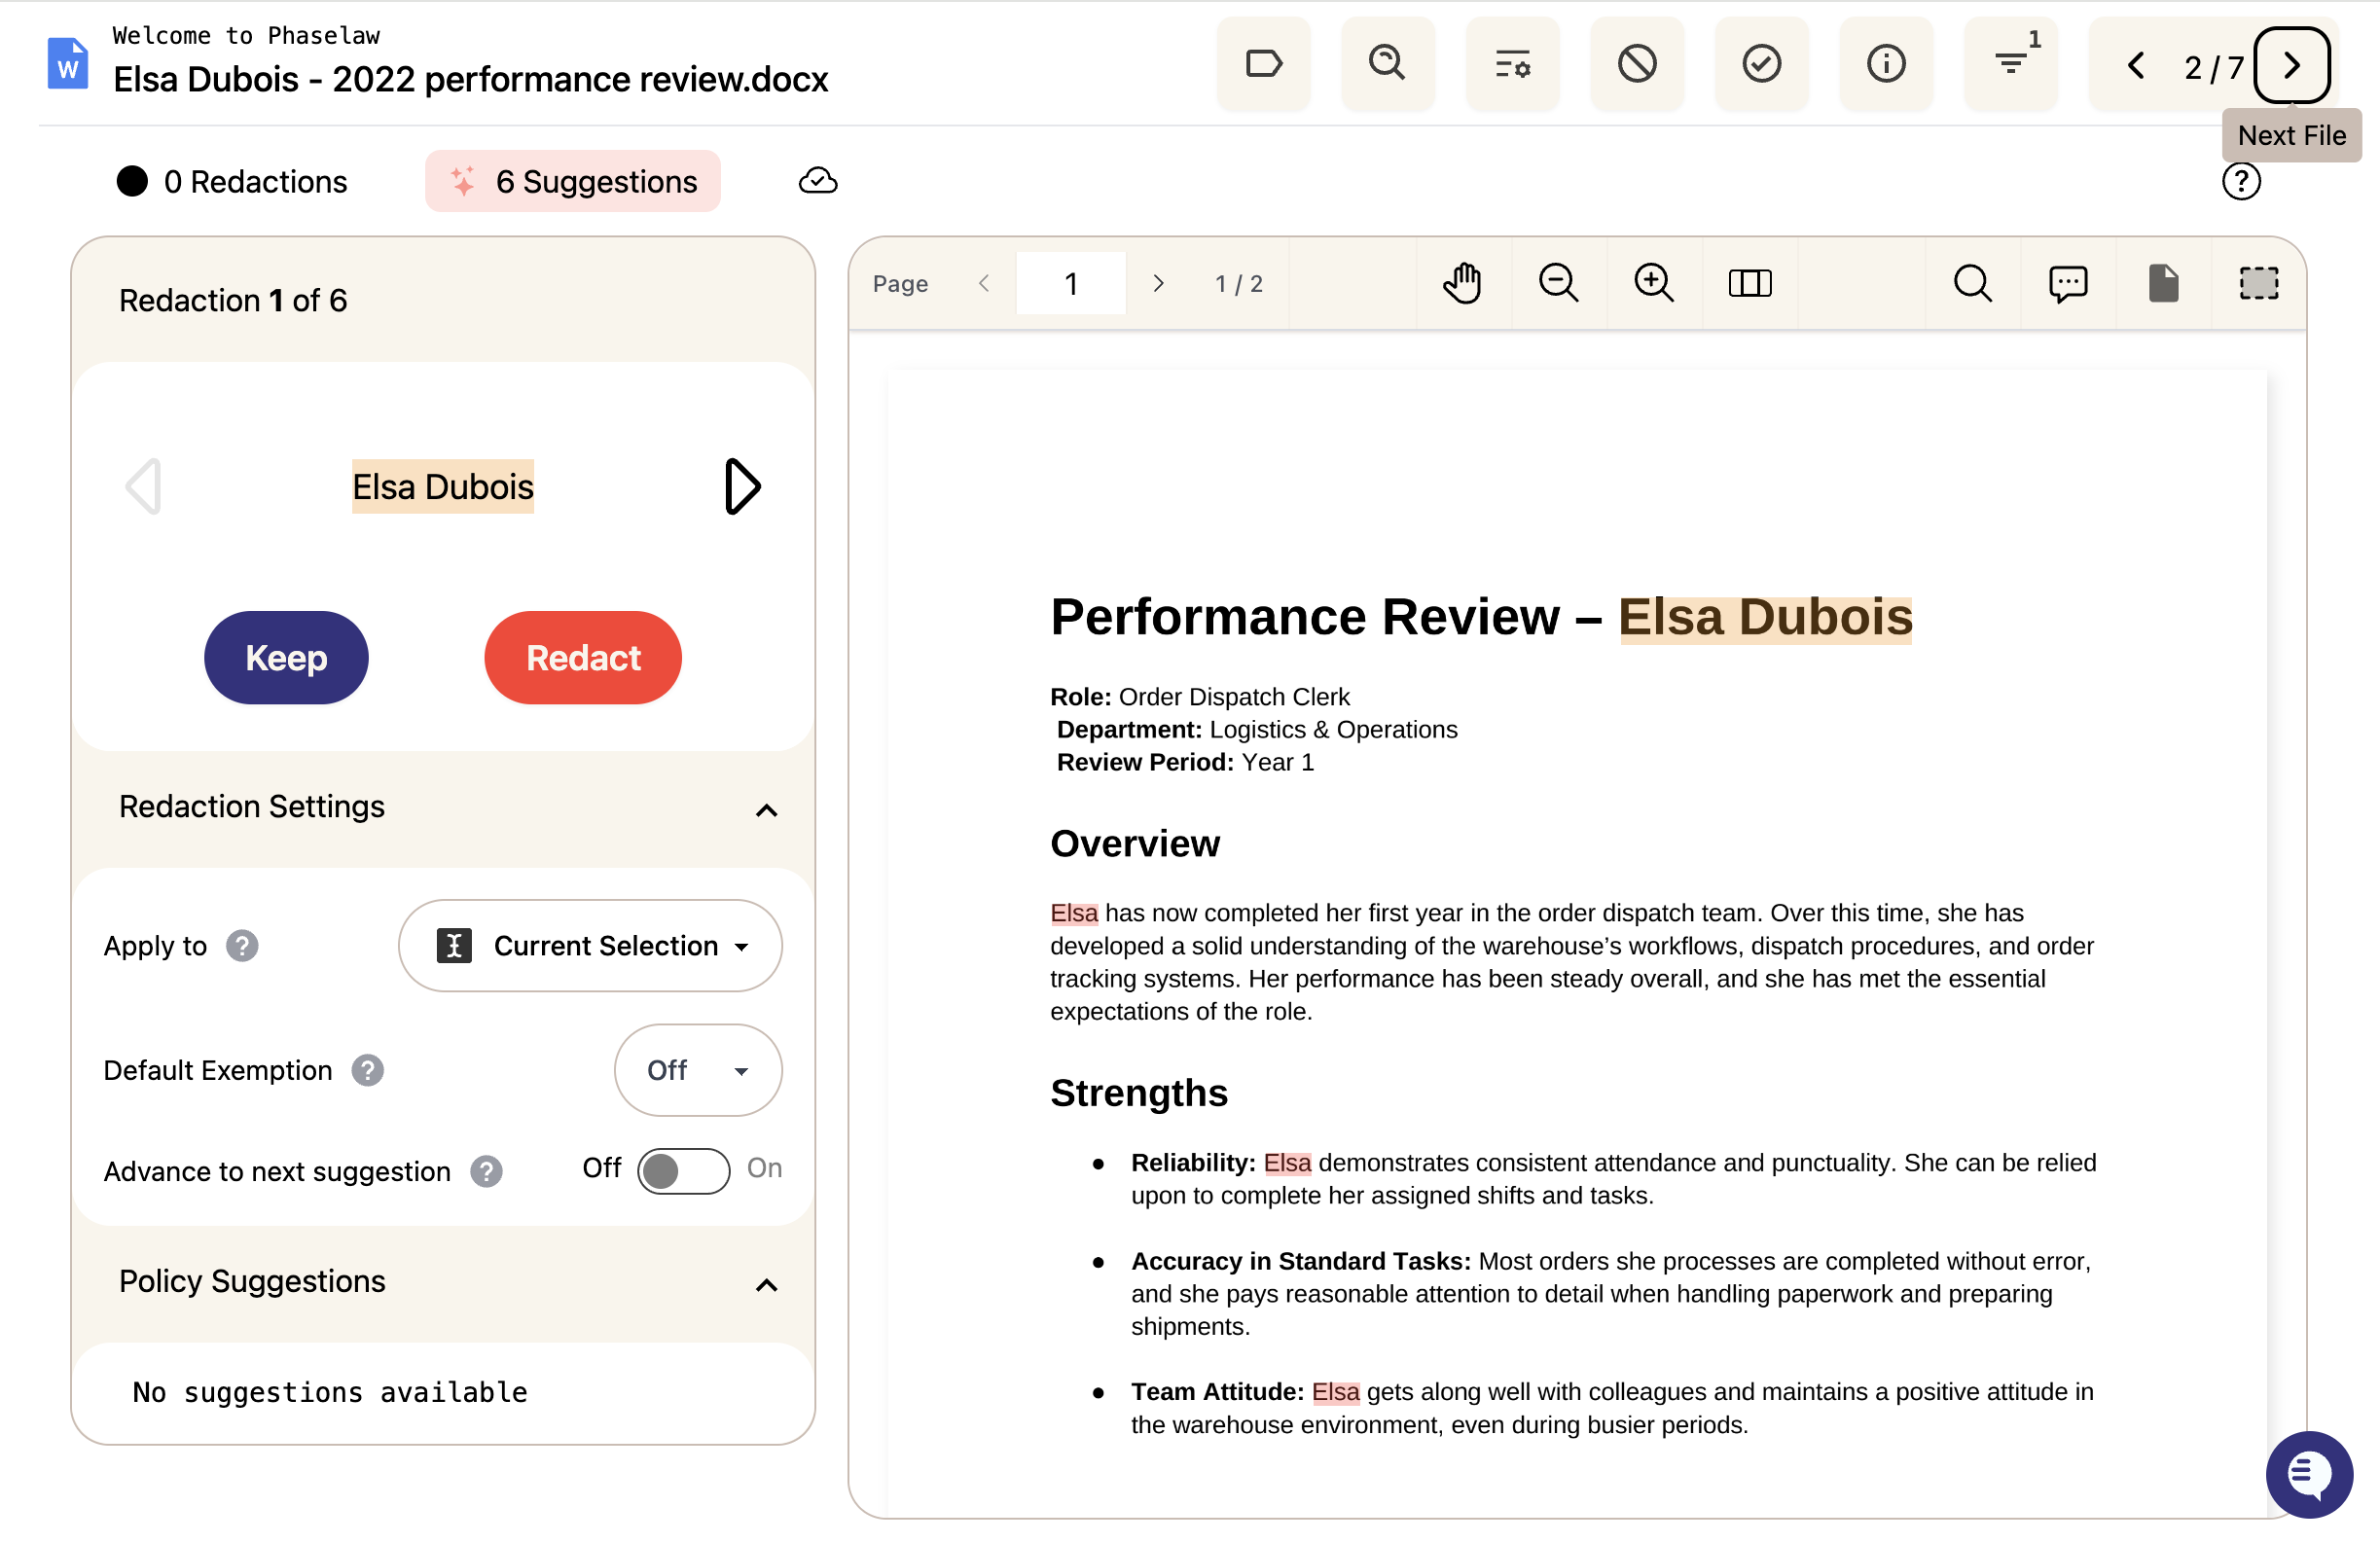The height and width of the screenshot is (1543, 2380).
Task: Activate the dashed rectangle selection tool
Action: (x=2258, y=284)
